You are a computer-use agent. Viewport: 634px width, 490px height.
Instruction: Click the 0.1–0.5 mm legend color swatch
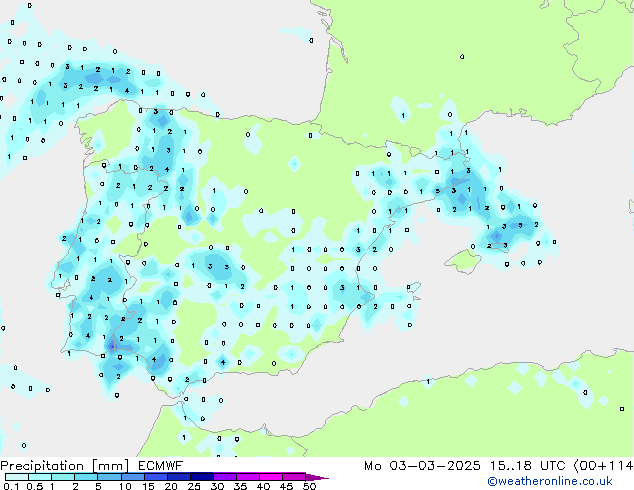[17, 477]
